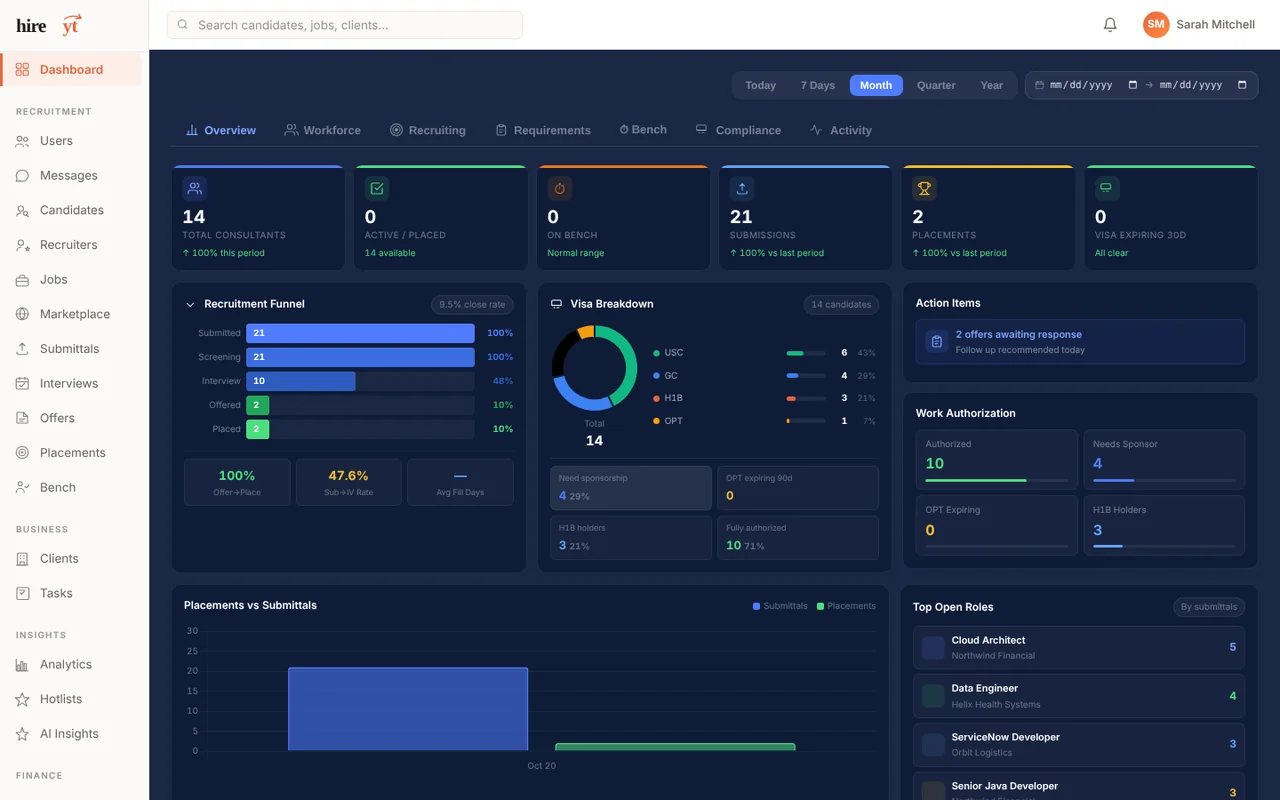Click the Visa Expiring 30D card icon
This screenshot has width=1280, height=800.
pyautogui.click(x=1106, y=188)
